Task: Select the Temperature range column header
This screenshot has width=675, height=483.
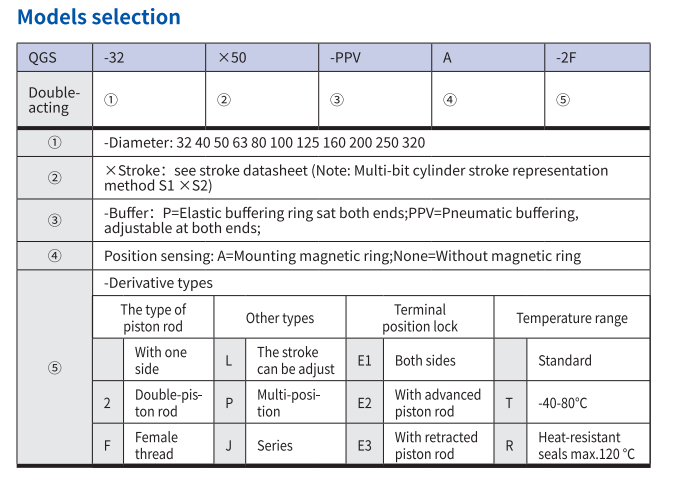Action: (x=572, y=319)
